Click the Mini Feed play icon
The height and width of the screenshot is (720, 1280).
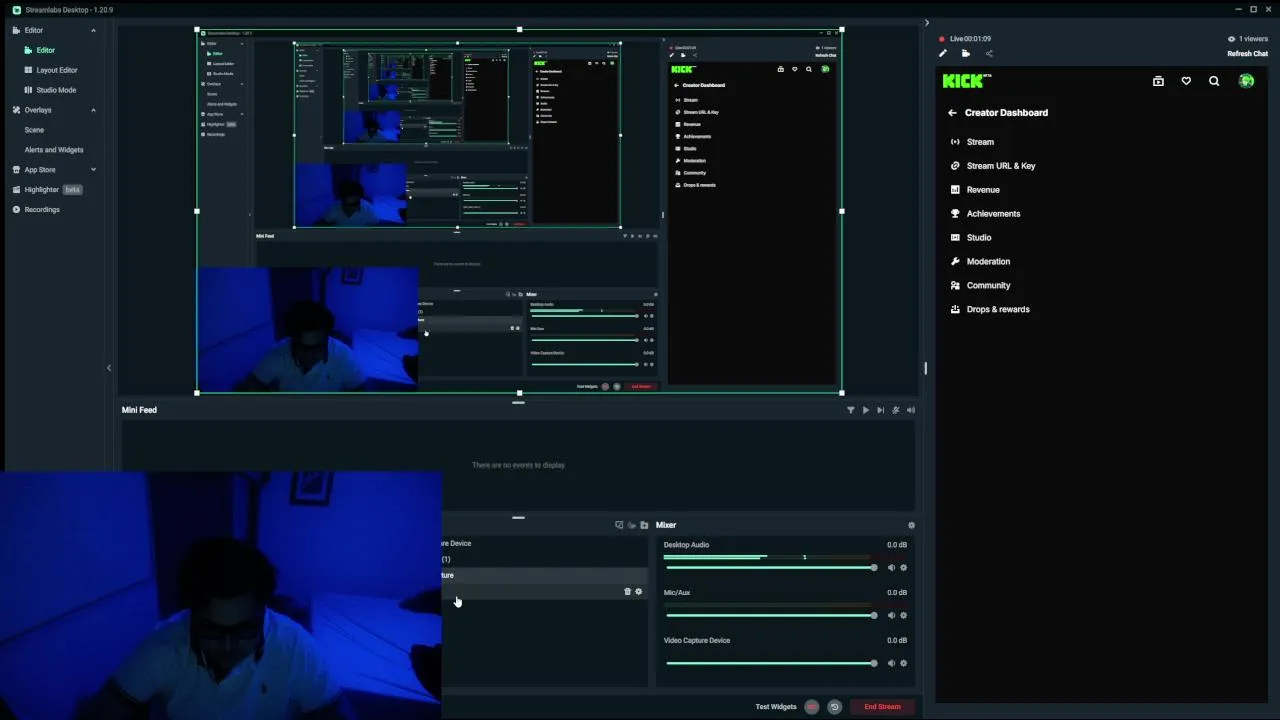coord(866,410)
